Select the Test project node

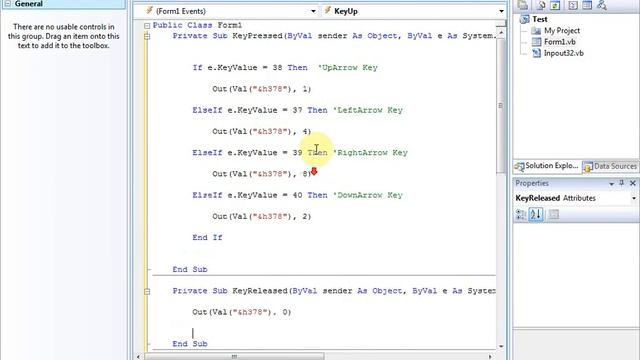click(x=540, y=19)
